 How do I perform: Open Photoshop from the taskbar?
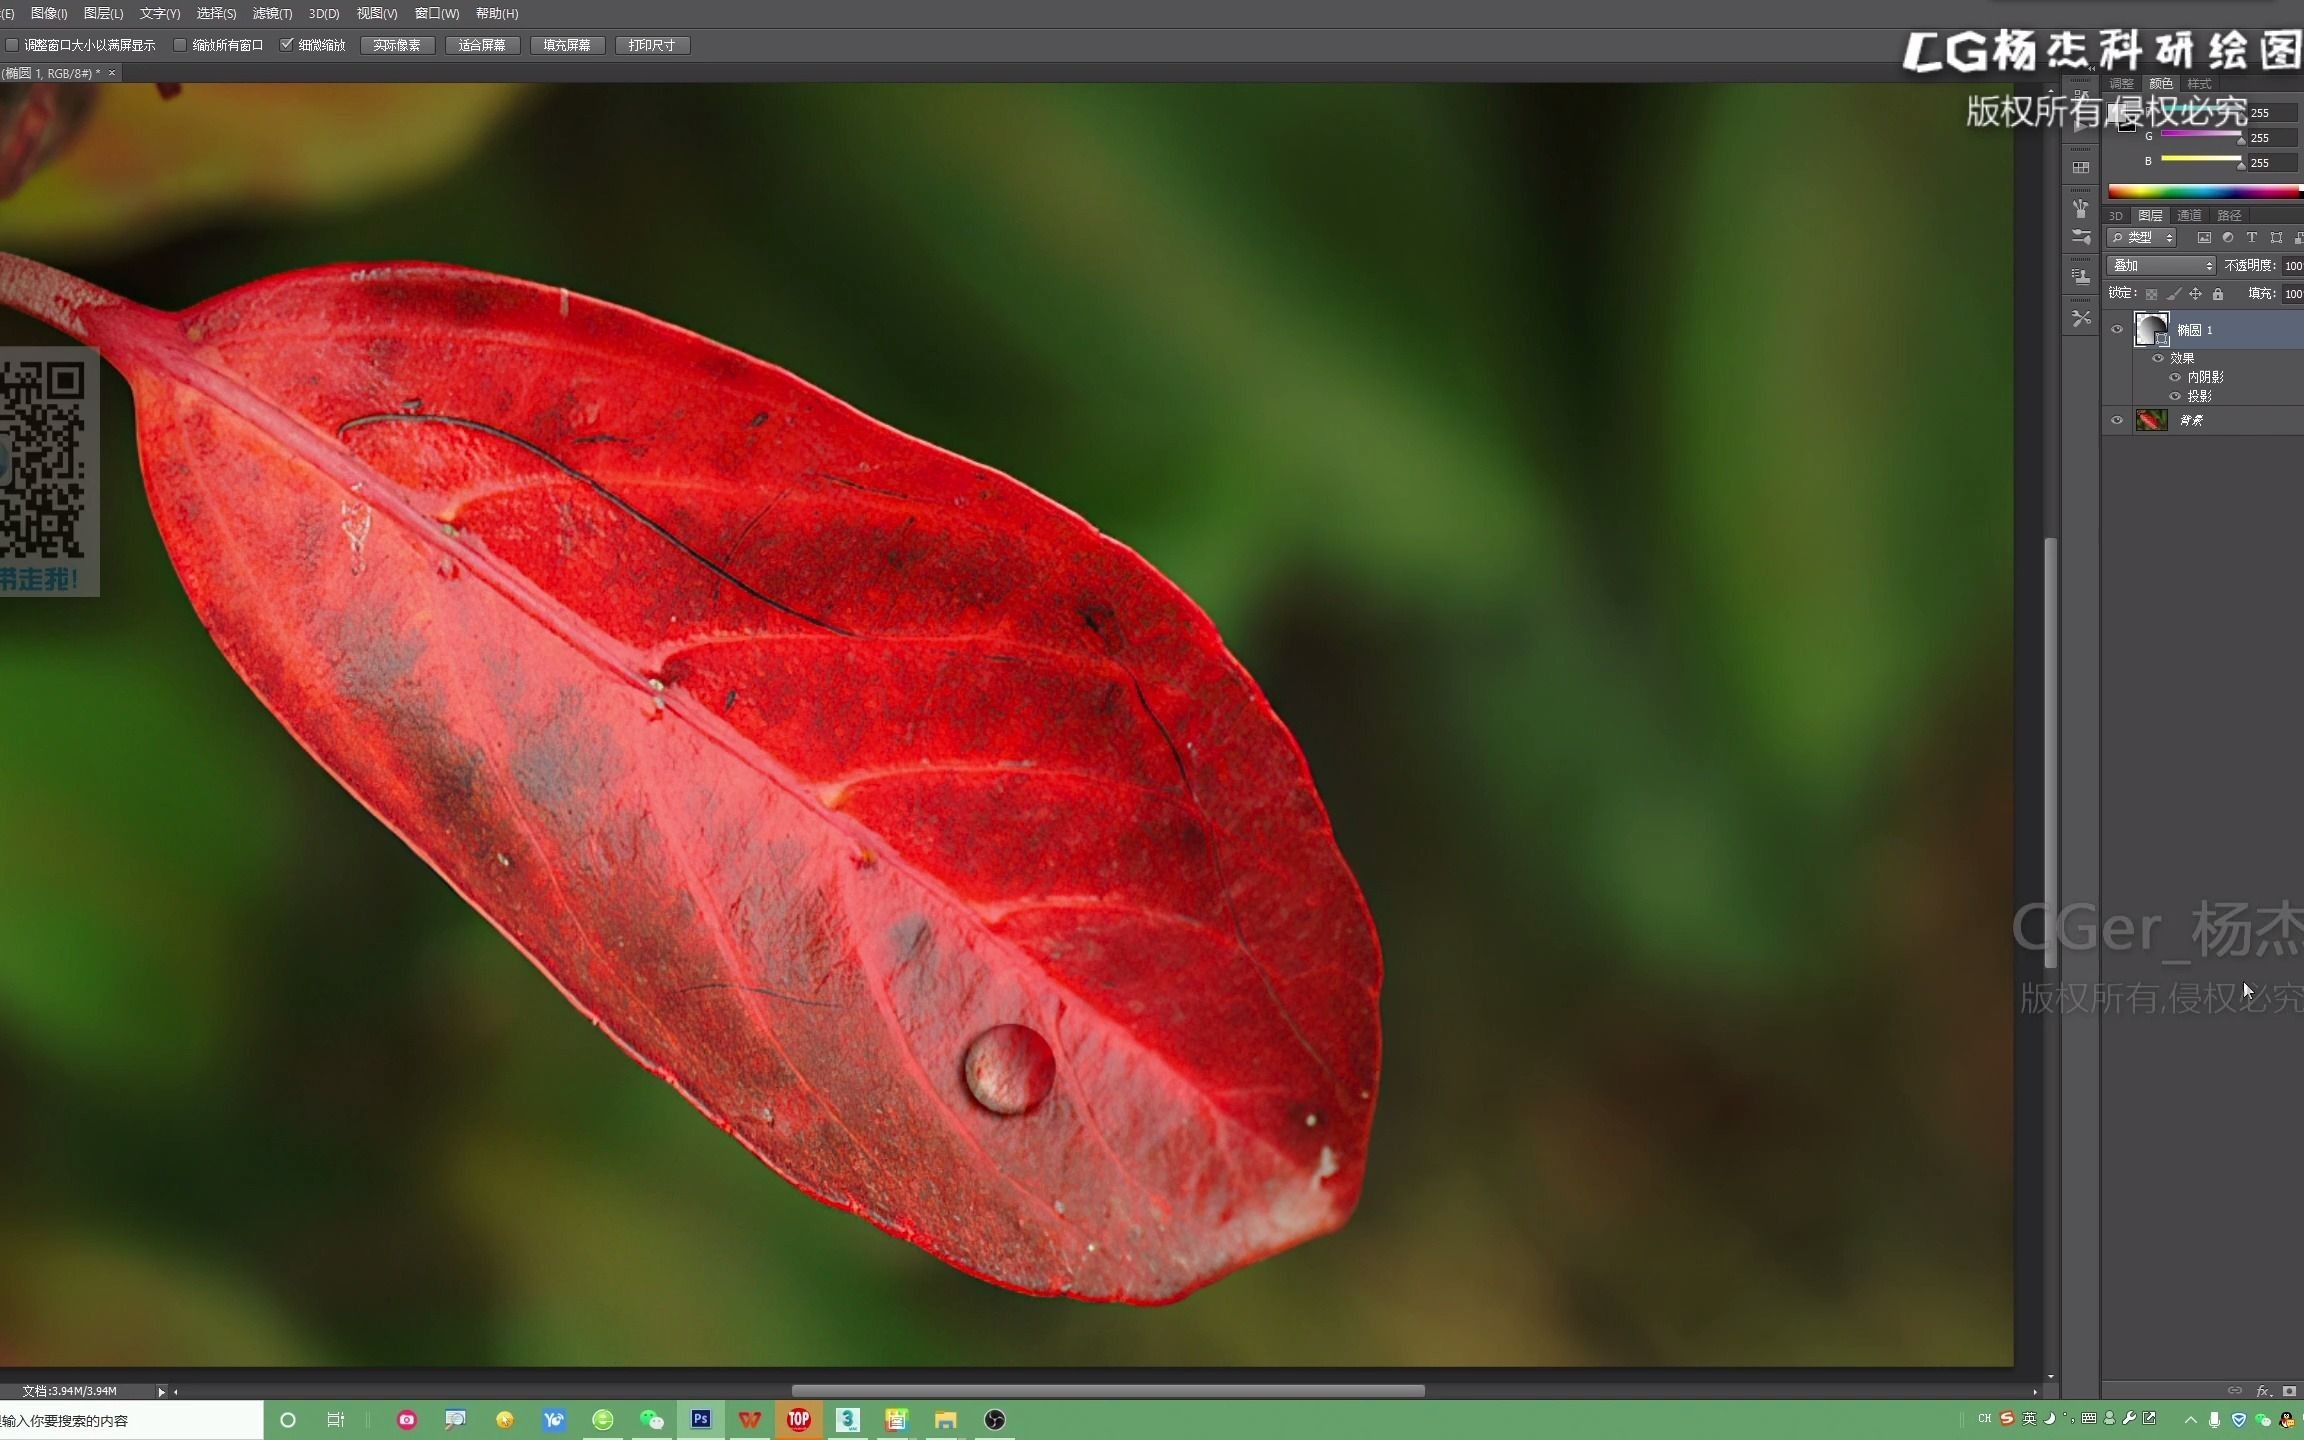tap(701, 1419)
